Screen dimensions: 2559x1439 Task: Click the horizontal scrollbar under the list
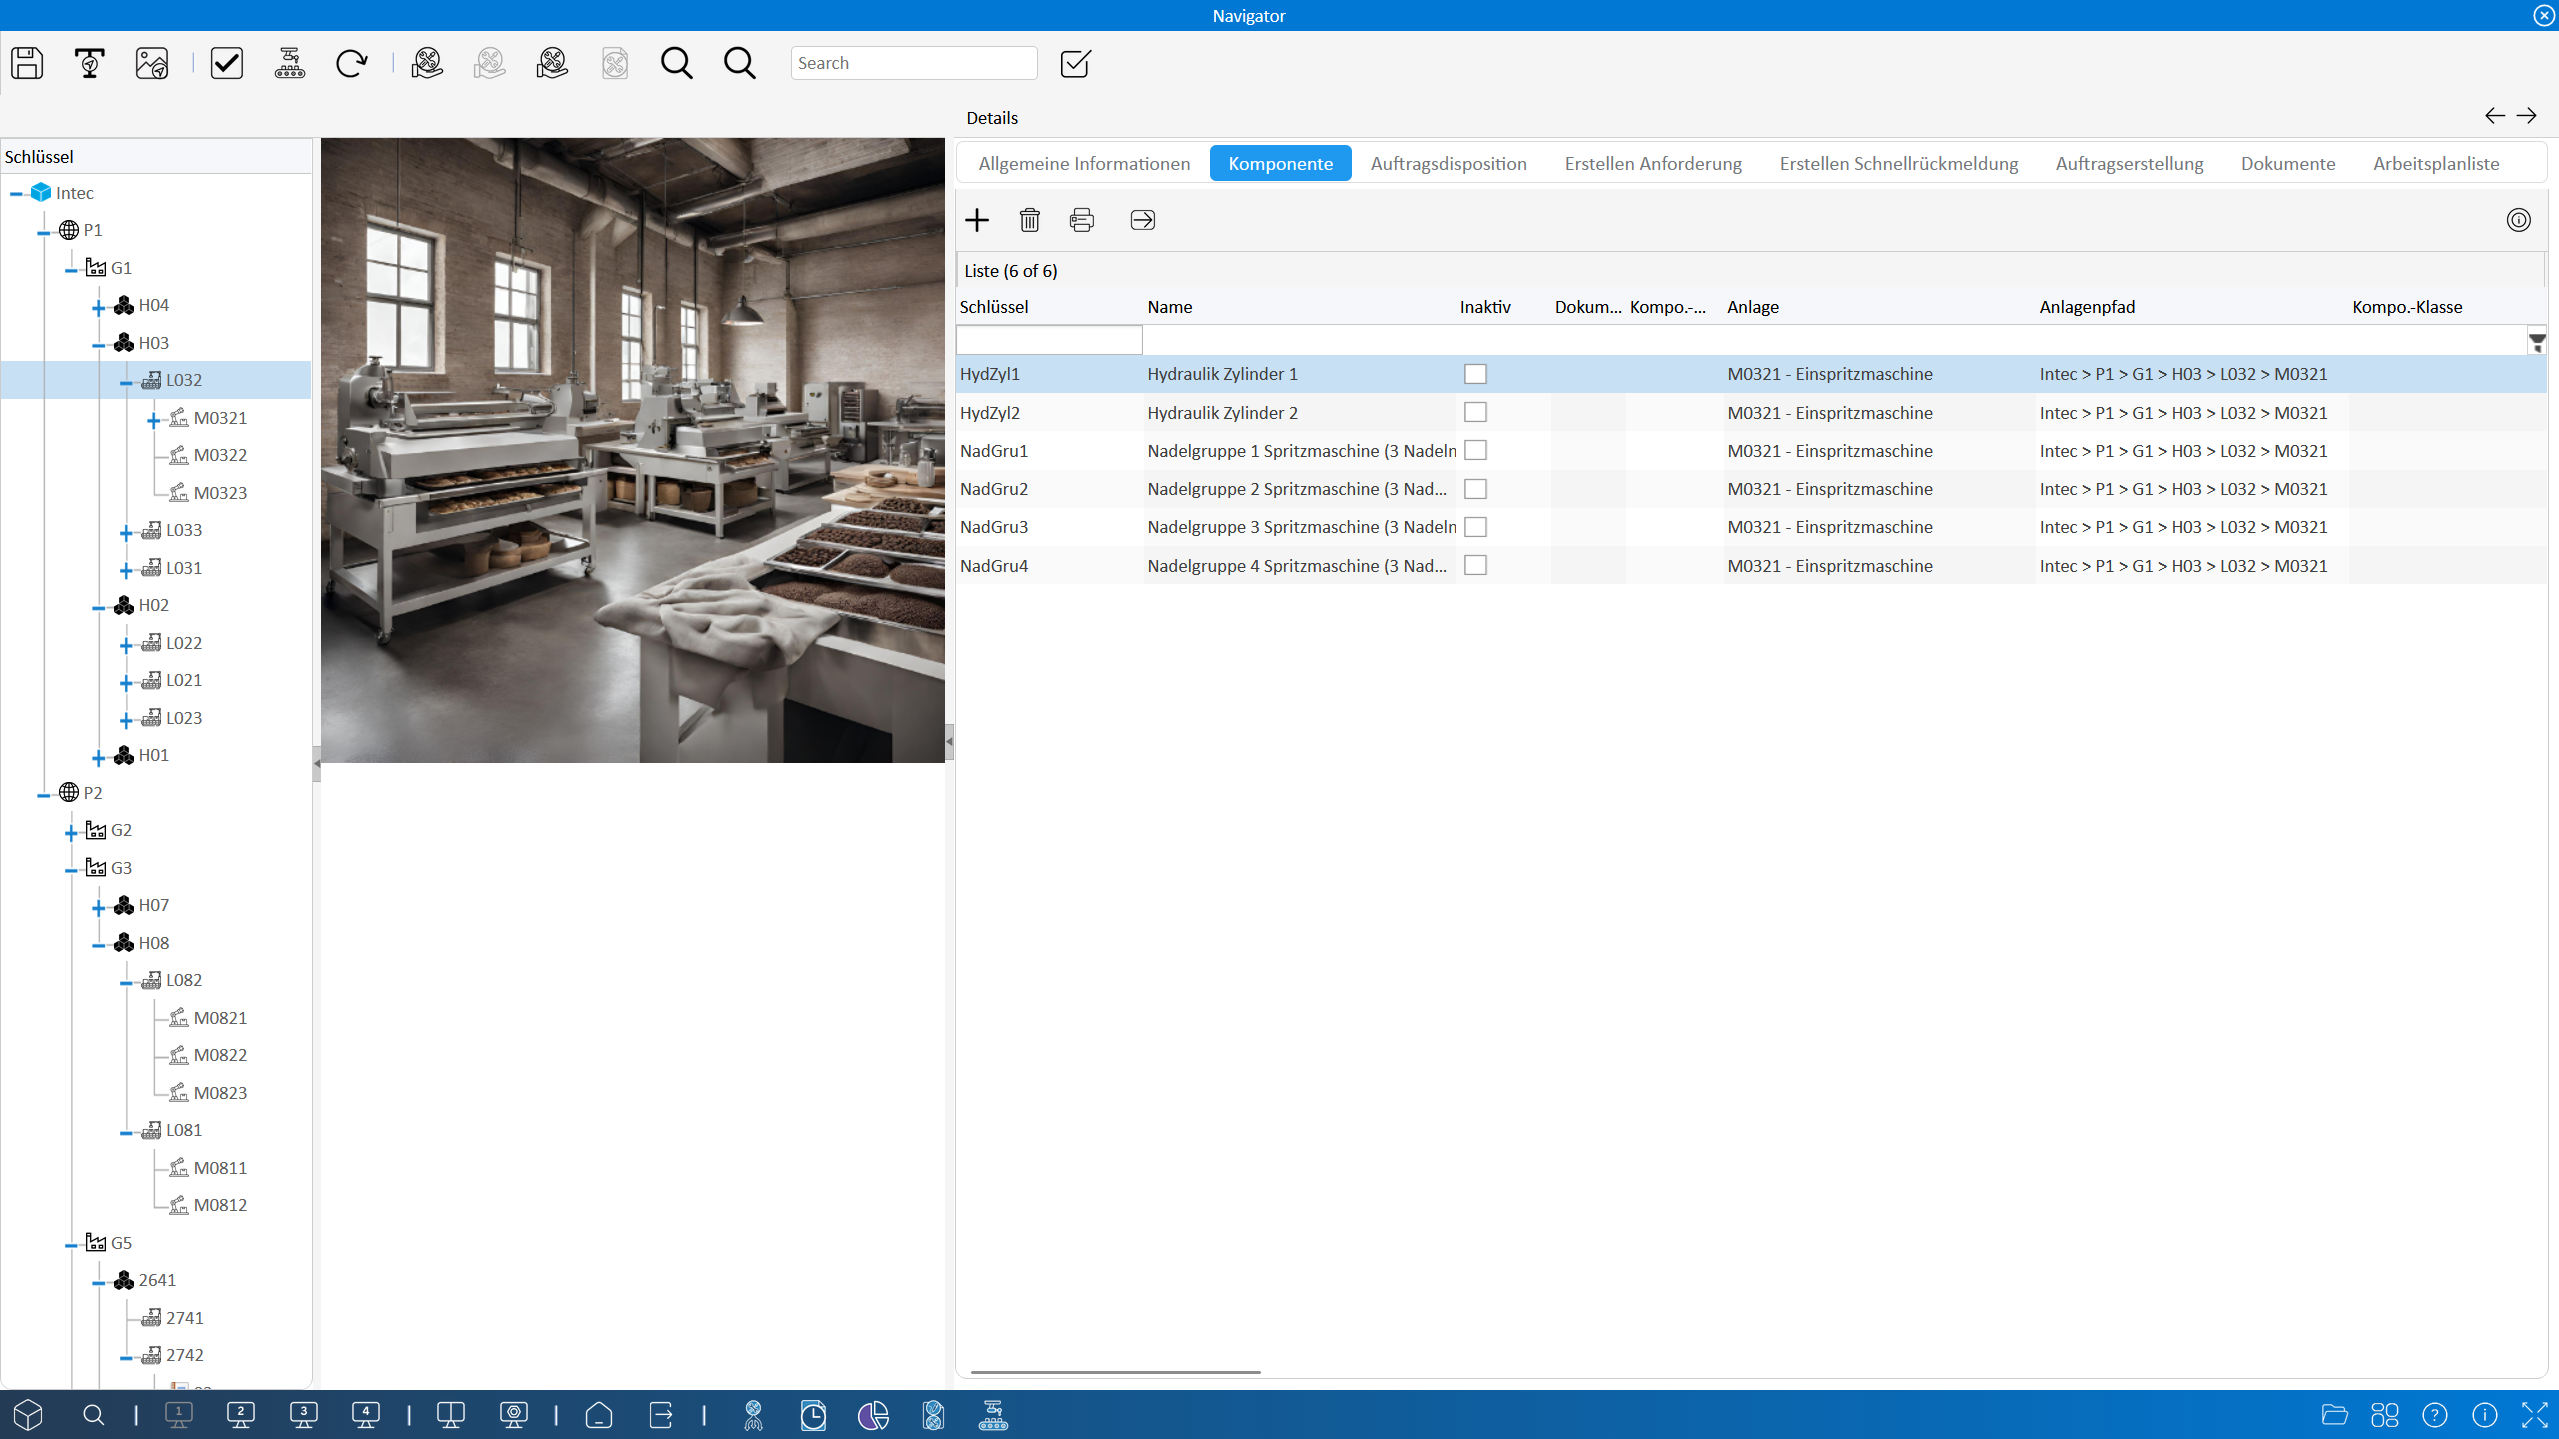pos(1115,1372)
